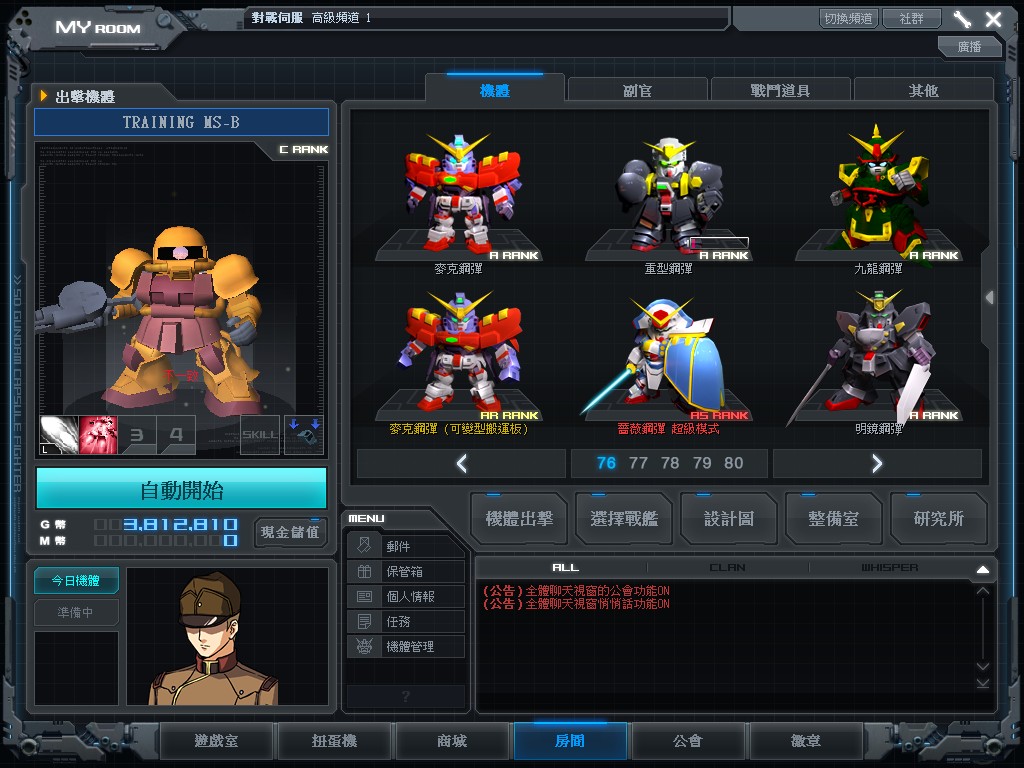Select the first weapon skill icon
Image resolution: width=1024 pixels, height=768 pixels.
[59, 435]
